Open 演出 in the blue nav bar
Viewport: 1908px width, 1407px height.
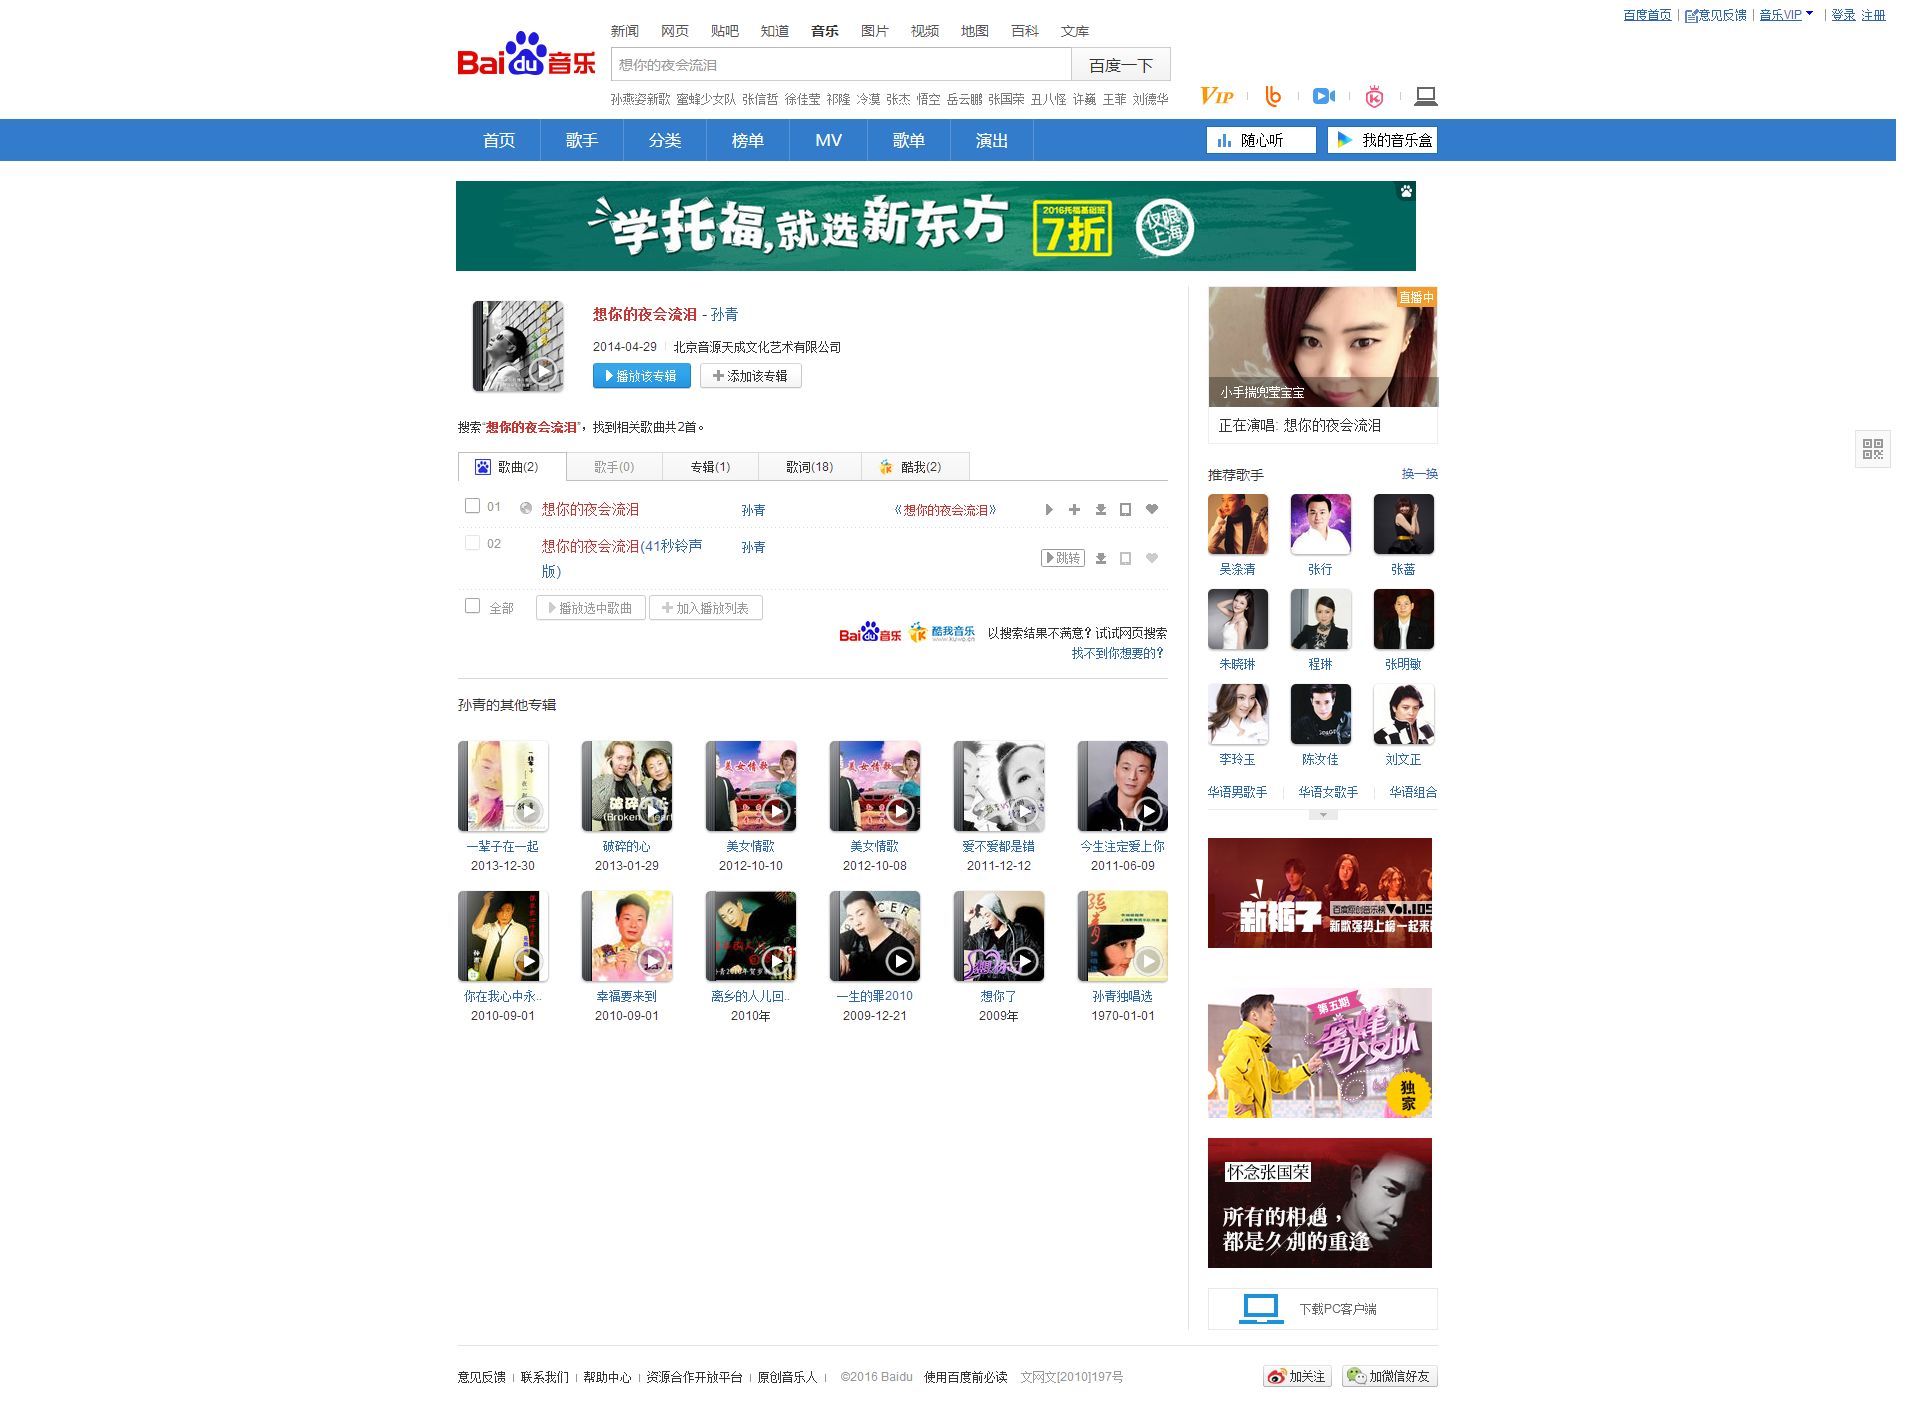[x=992, y=140]
